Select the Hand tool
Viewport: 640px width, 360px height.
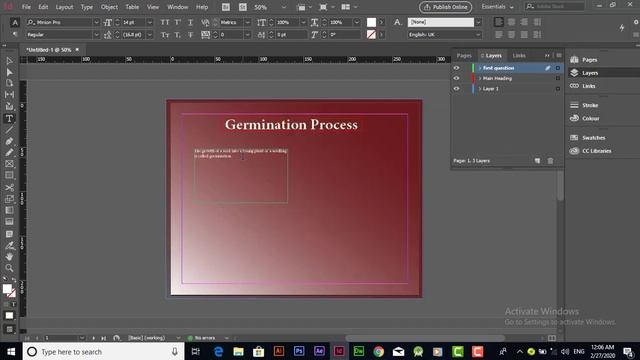pos(9,257)
